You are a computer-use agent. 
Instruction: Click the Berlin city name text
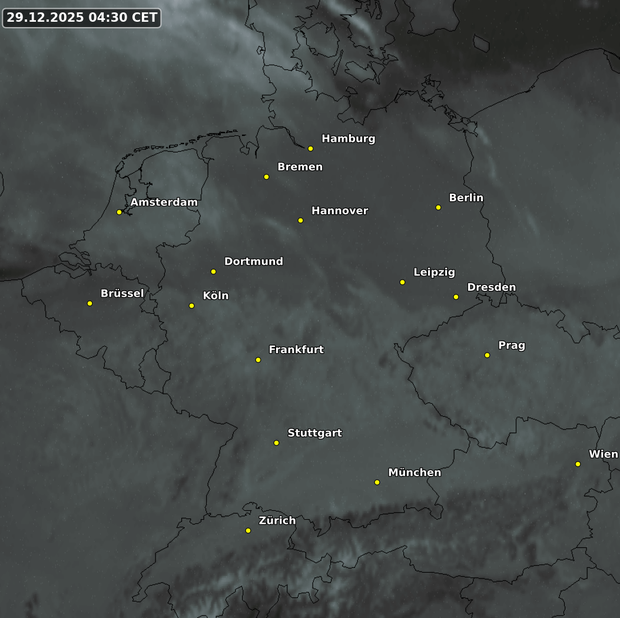coord(466,198)
